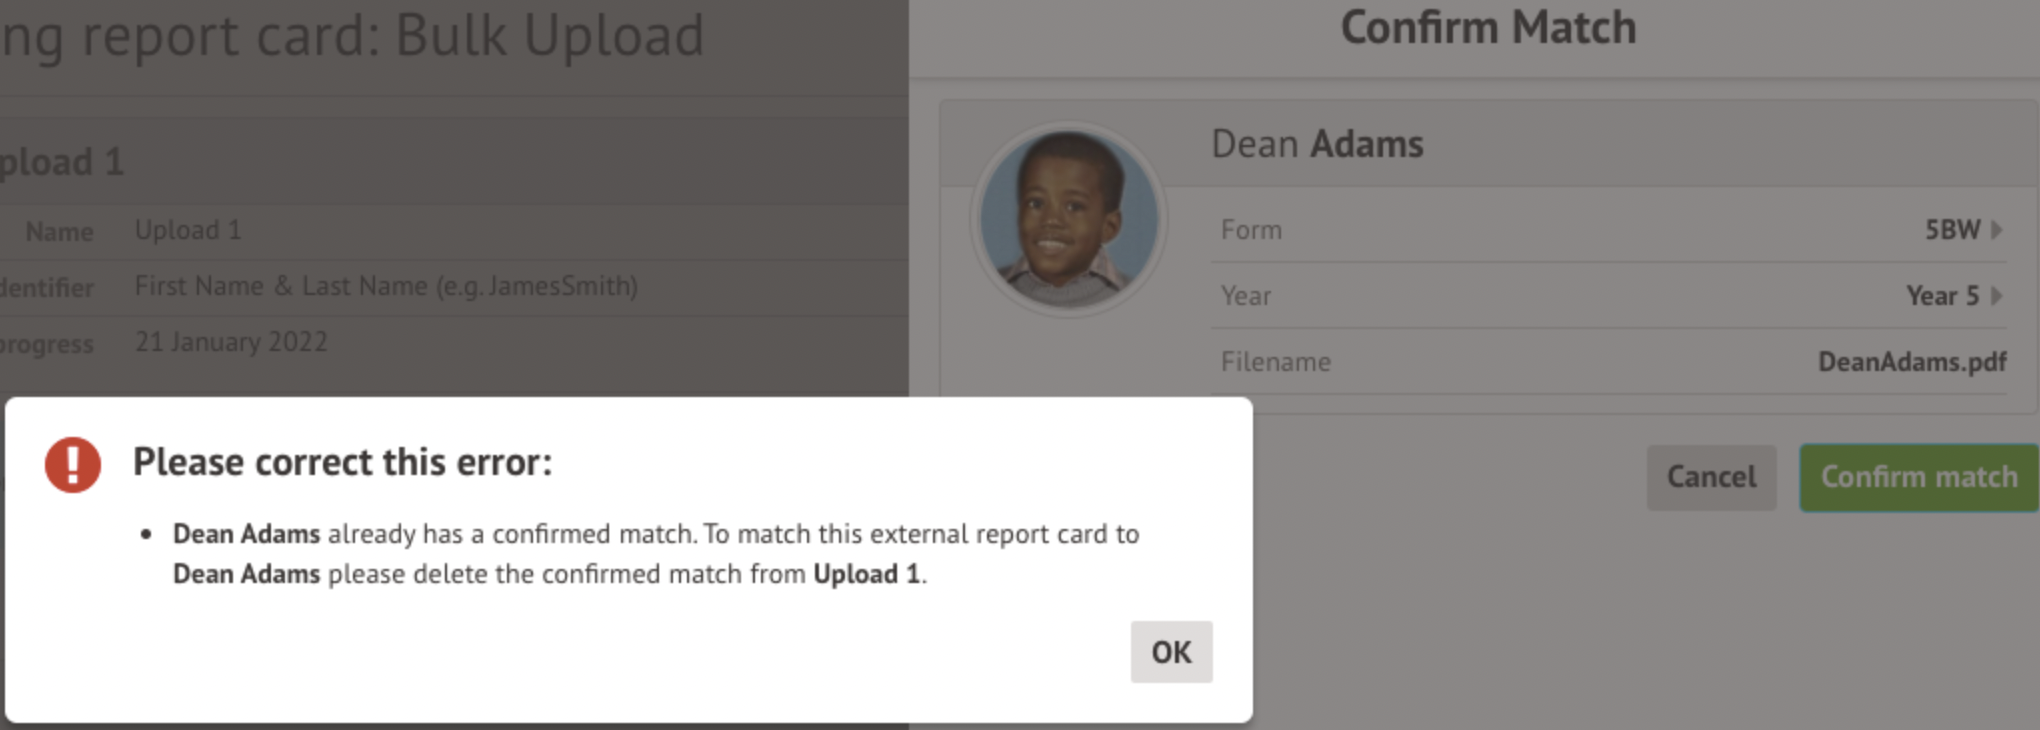
Task: Click the Year label in student details
Action: [1245, 296]
